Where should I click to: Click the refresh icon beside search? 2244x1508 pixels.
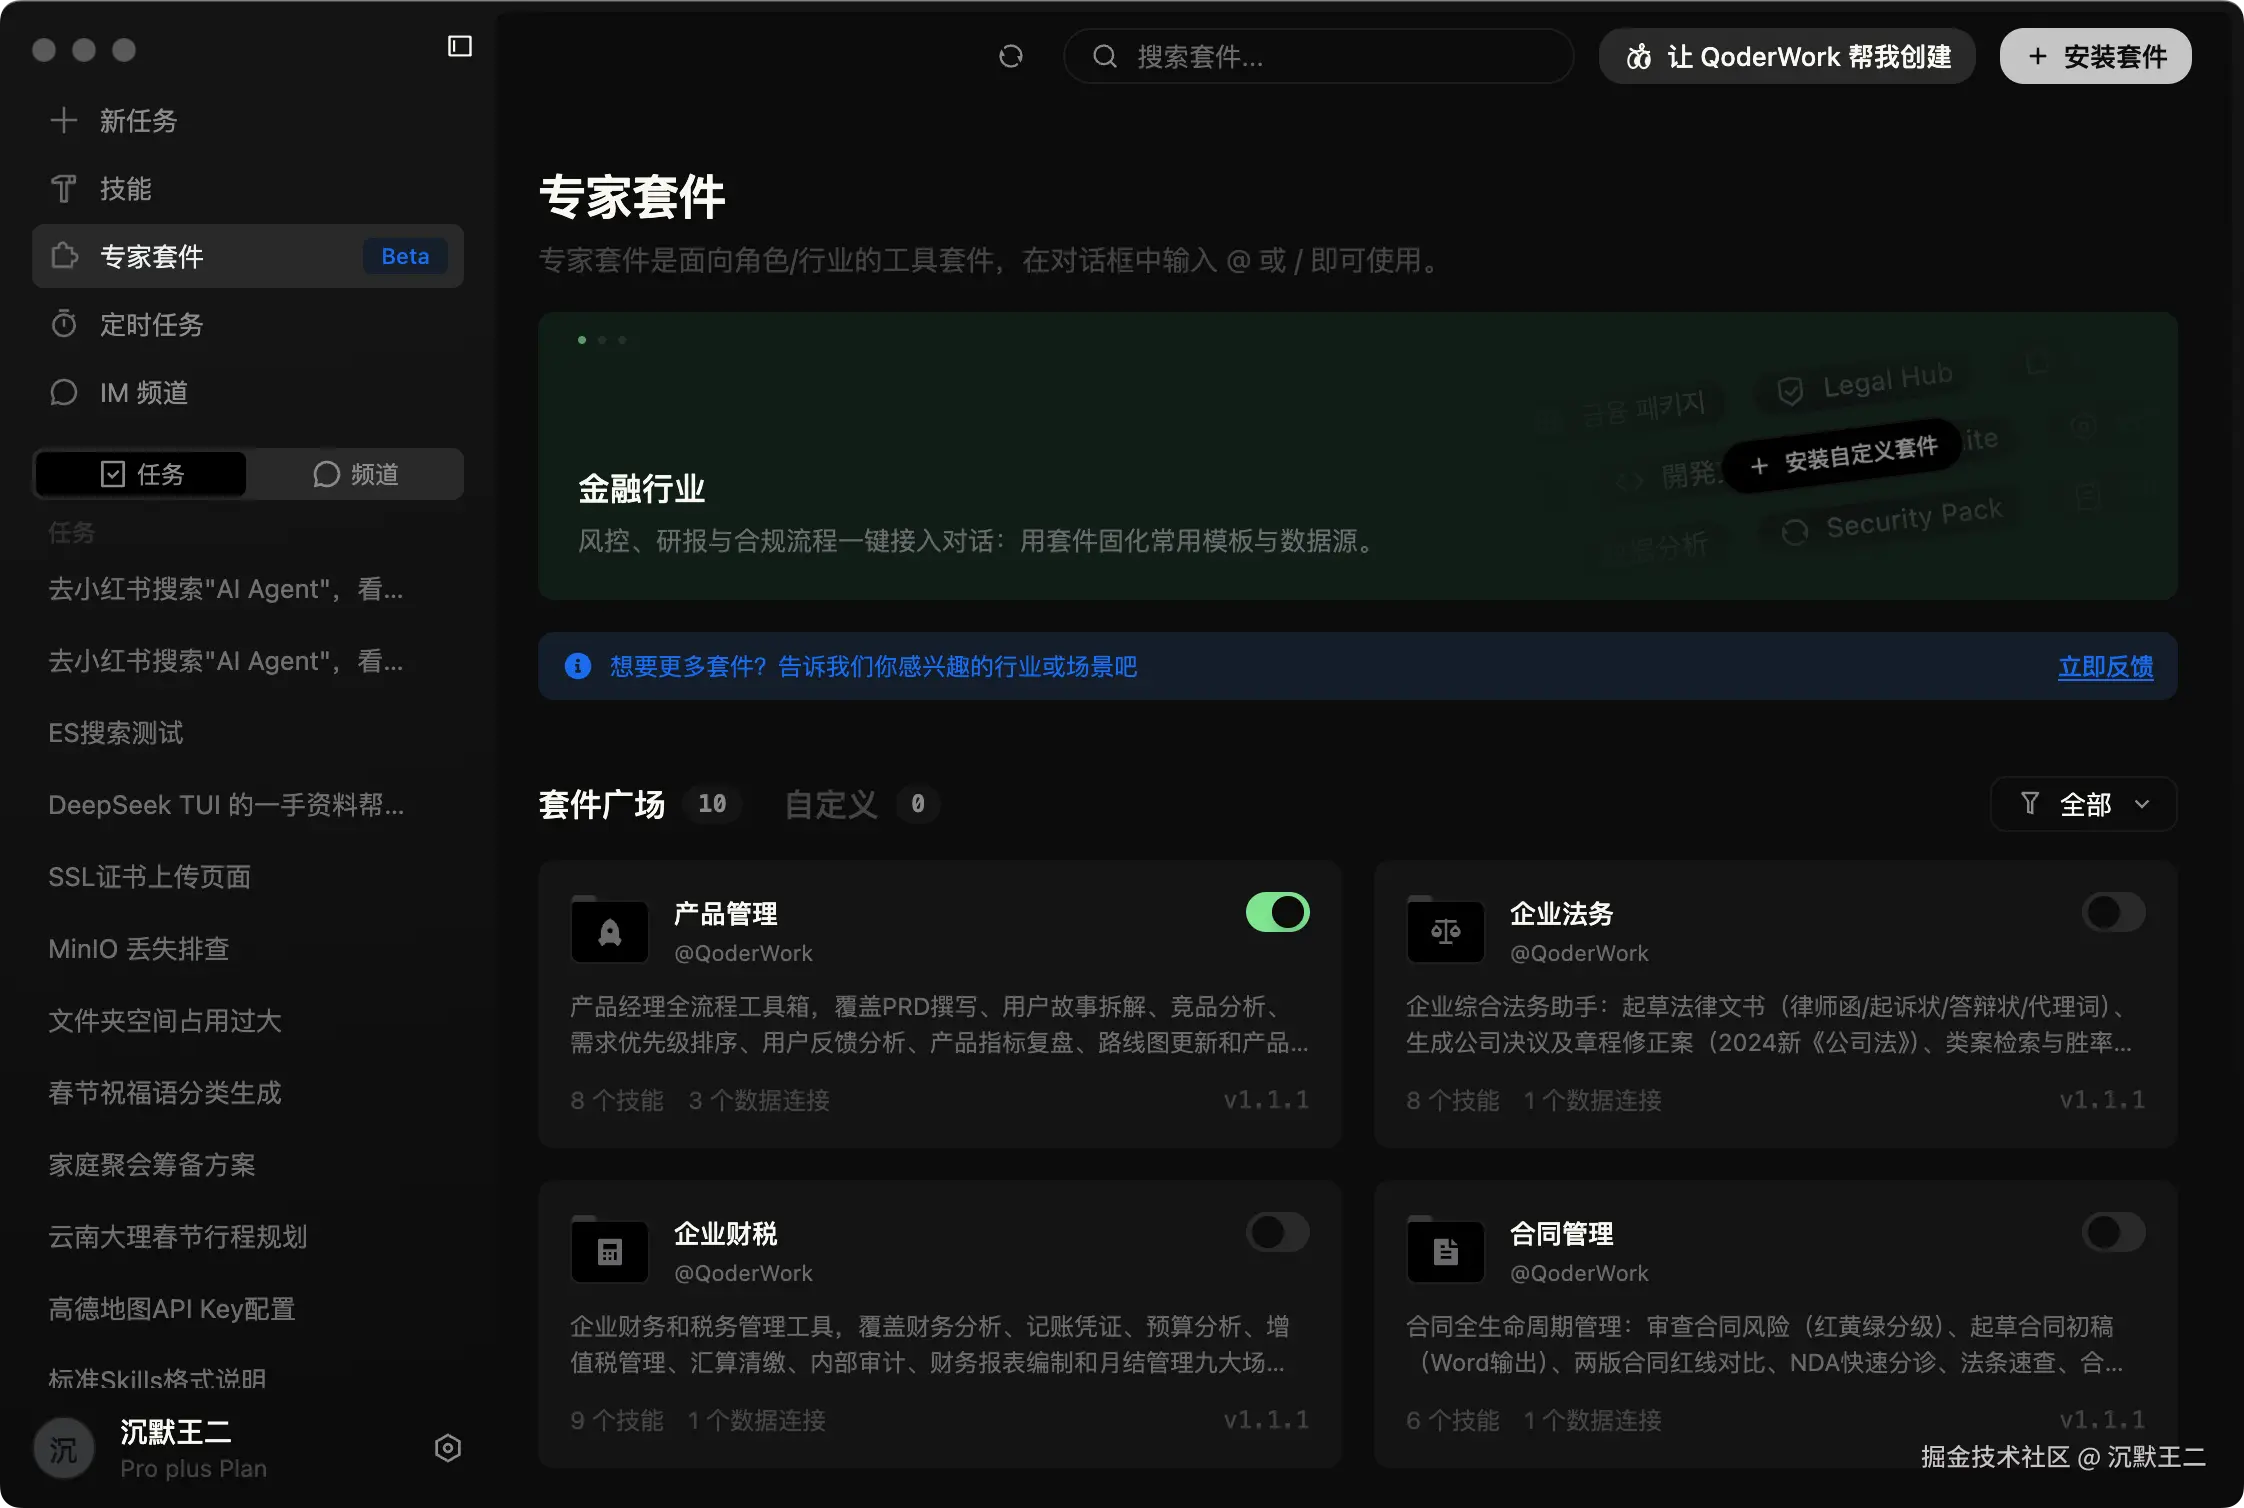[1011, 56]
